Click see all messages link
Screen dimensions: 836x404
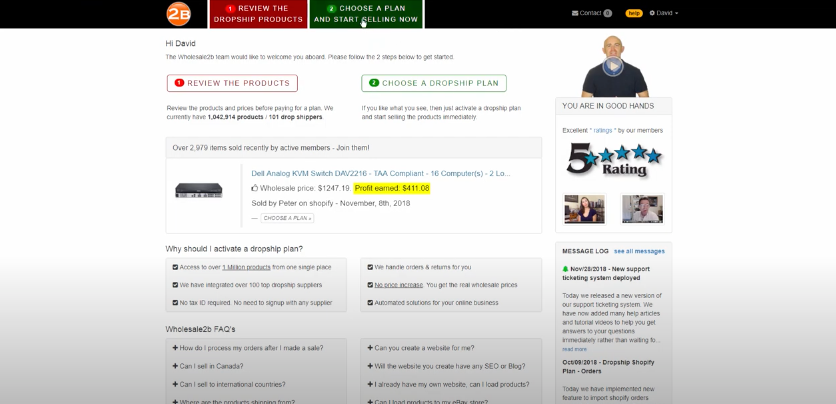(x=639, y=251)
